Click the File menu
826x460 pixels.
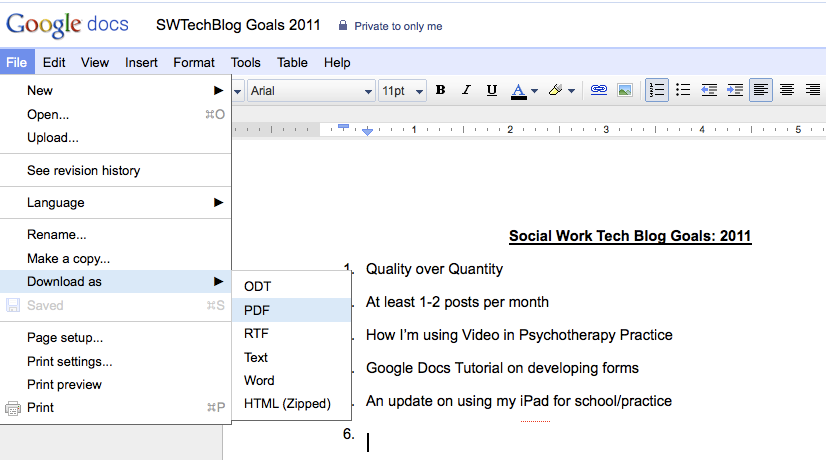17,62
